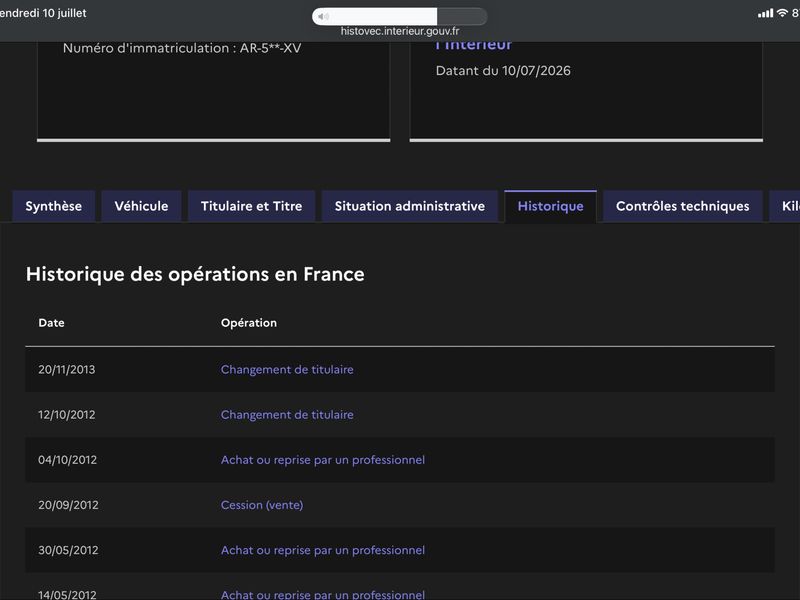This screenshot has width=800, height=600.
Task: Open the Contrôles techniques tab
Action: click(683, 206)
